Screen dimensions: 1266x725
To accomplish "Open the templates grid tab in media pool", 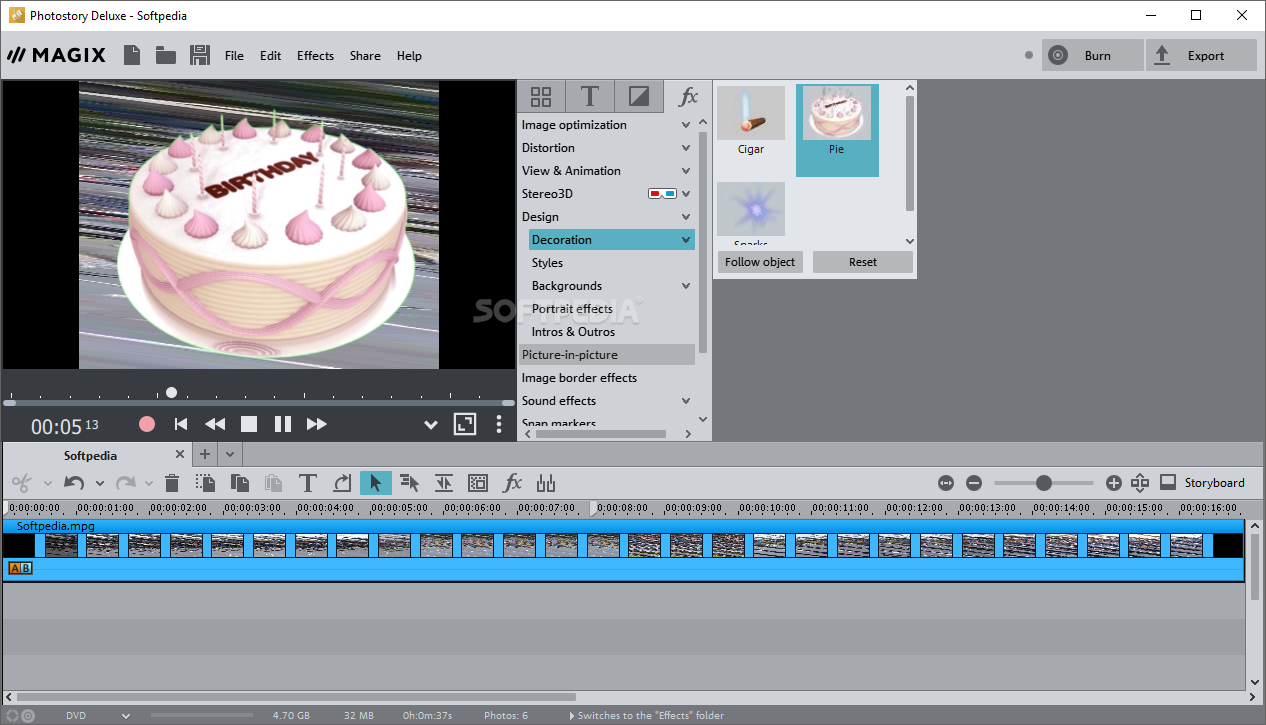I will [x=541, y=97].
